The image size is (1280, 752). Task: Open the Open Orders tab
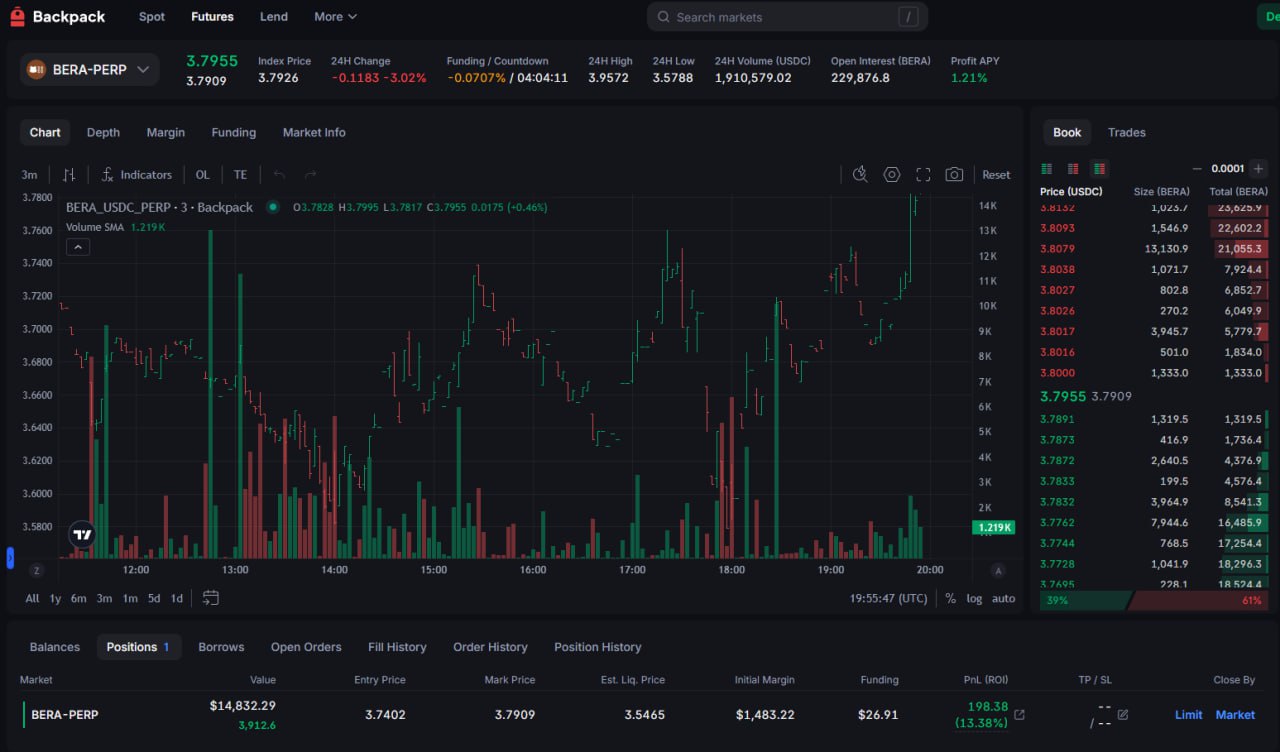click(x=306, y=647)
